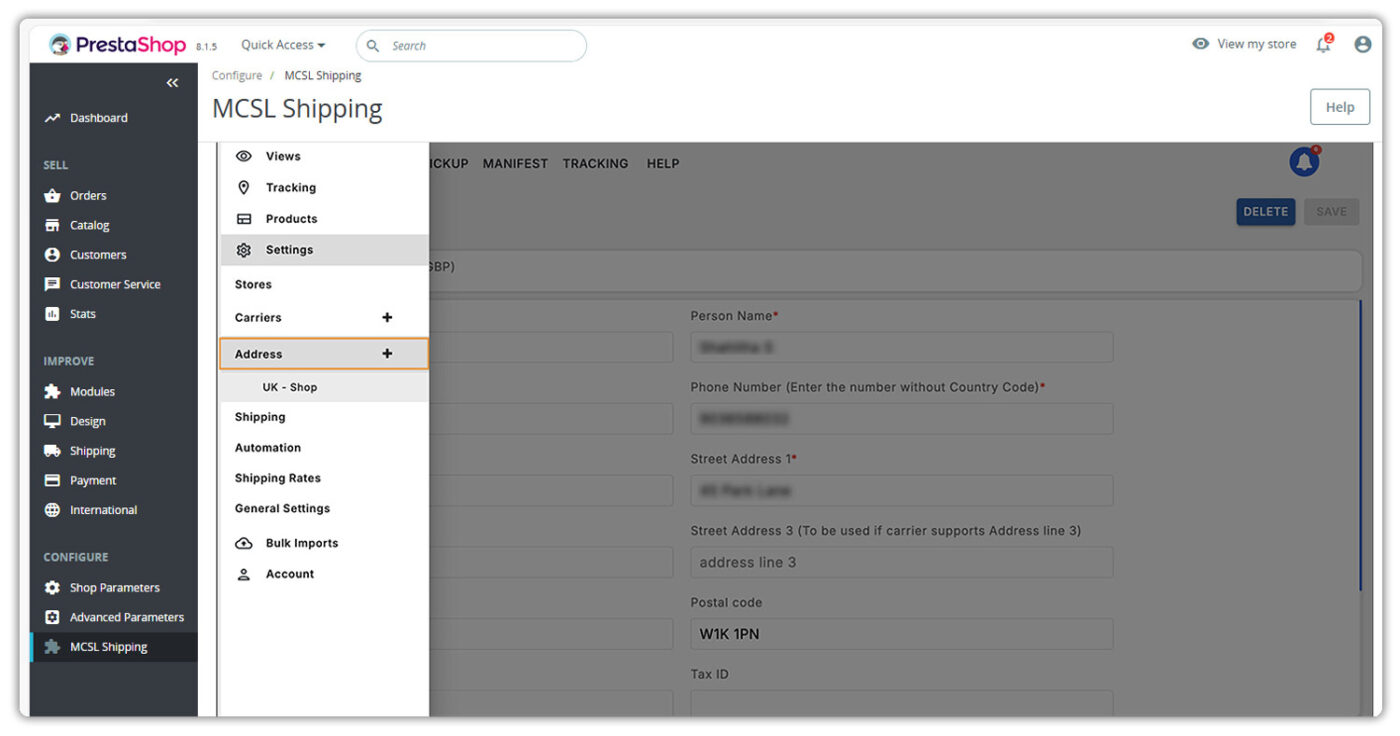Viewport: 1400px width, 736px height.
Task: Click the Configure breadcrumb link
Action: (237, 76)
